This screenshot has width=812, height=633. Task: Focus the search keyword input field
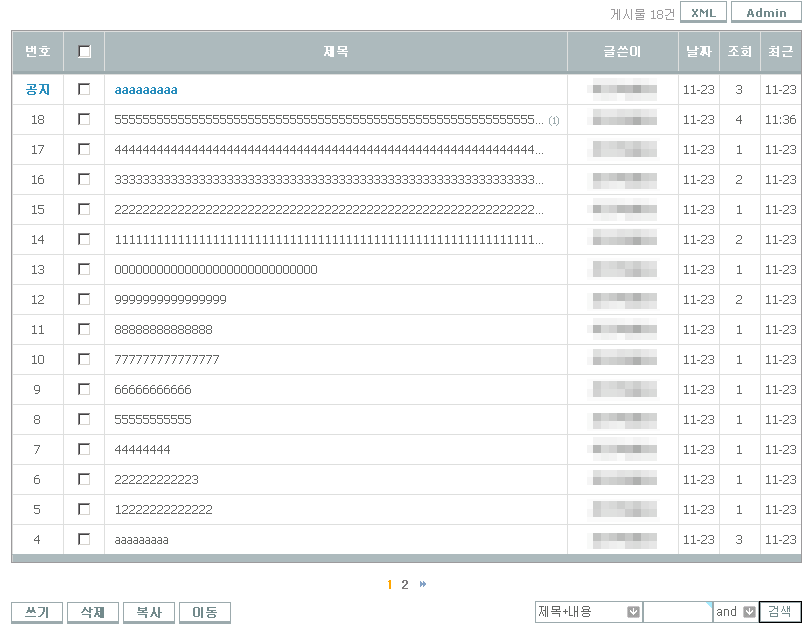[x=677, y=612]
